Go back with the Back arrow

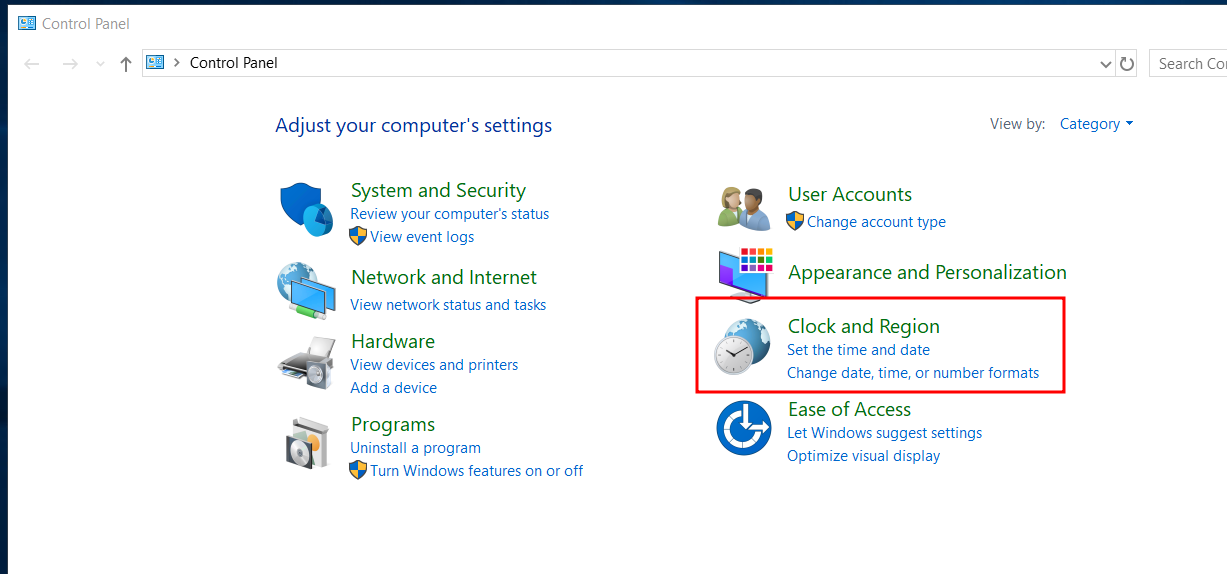(32, 64)
